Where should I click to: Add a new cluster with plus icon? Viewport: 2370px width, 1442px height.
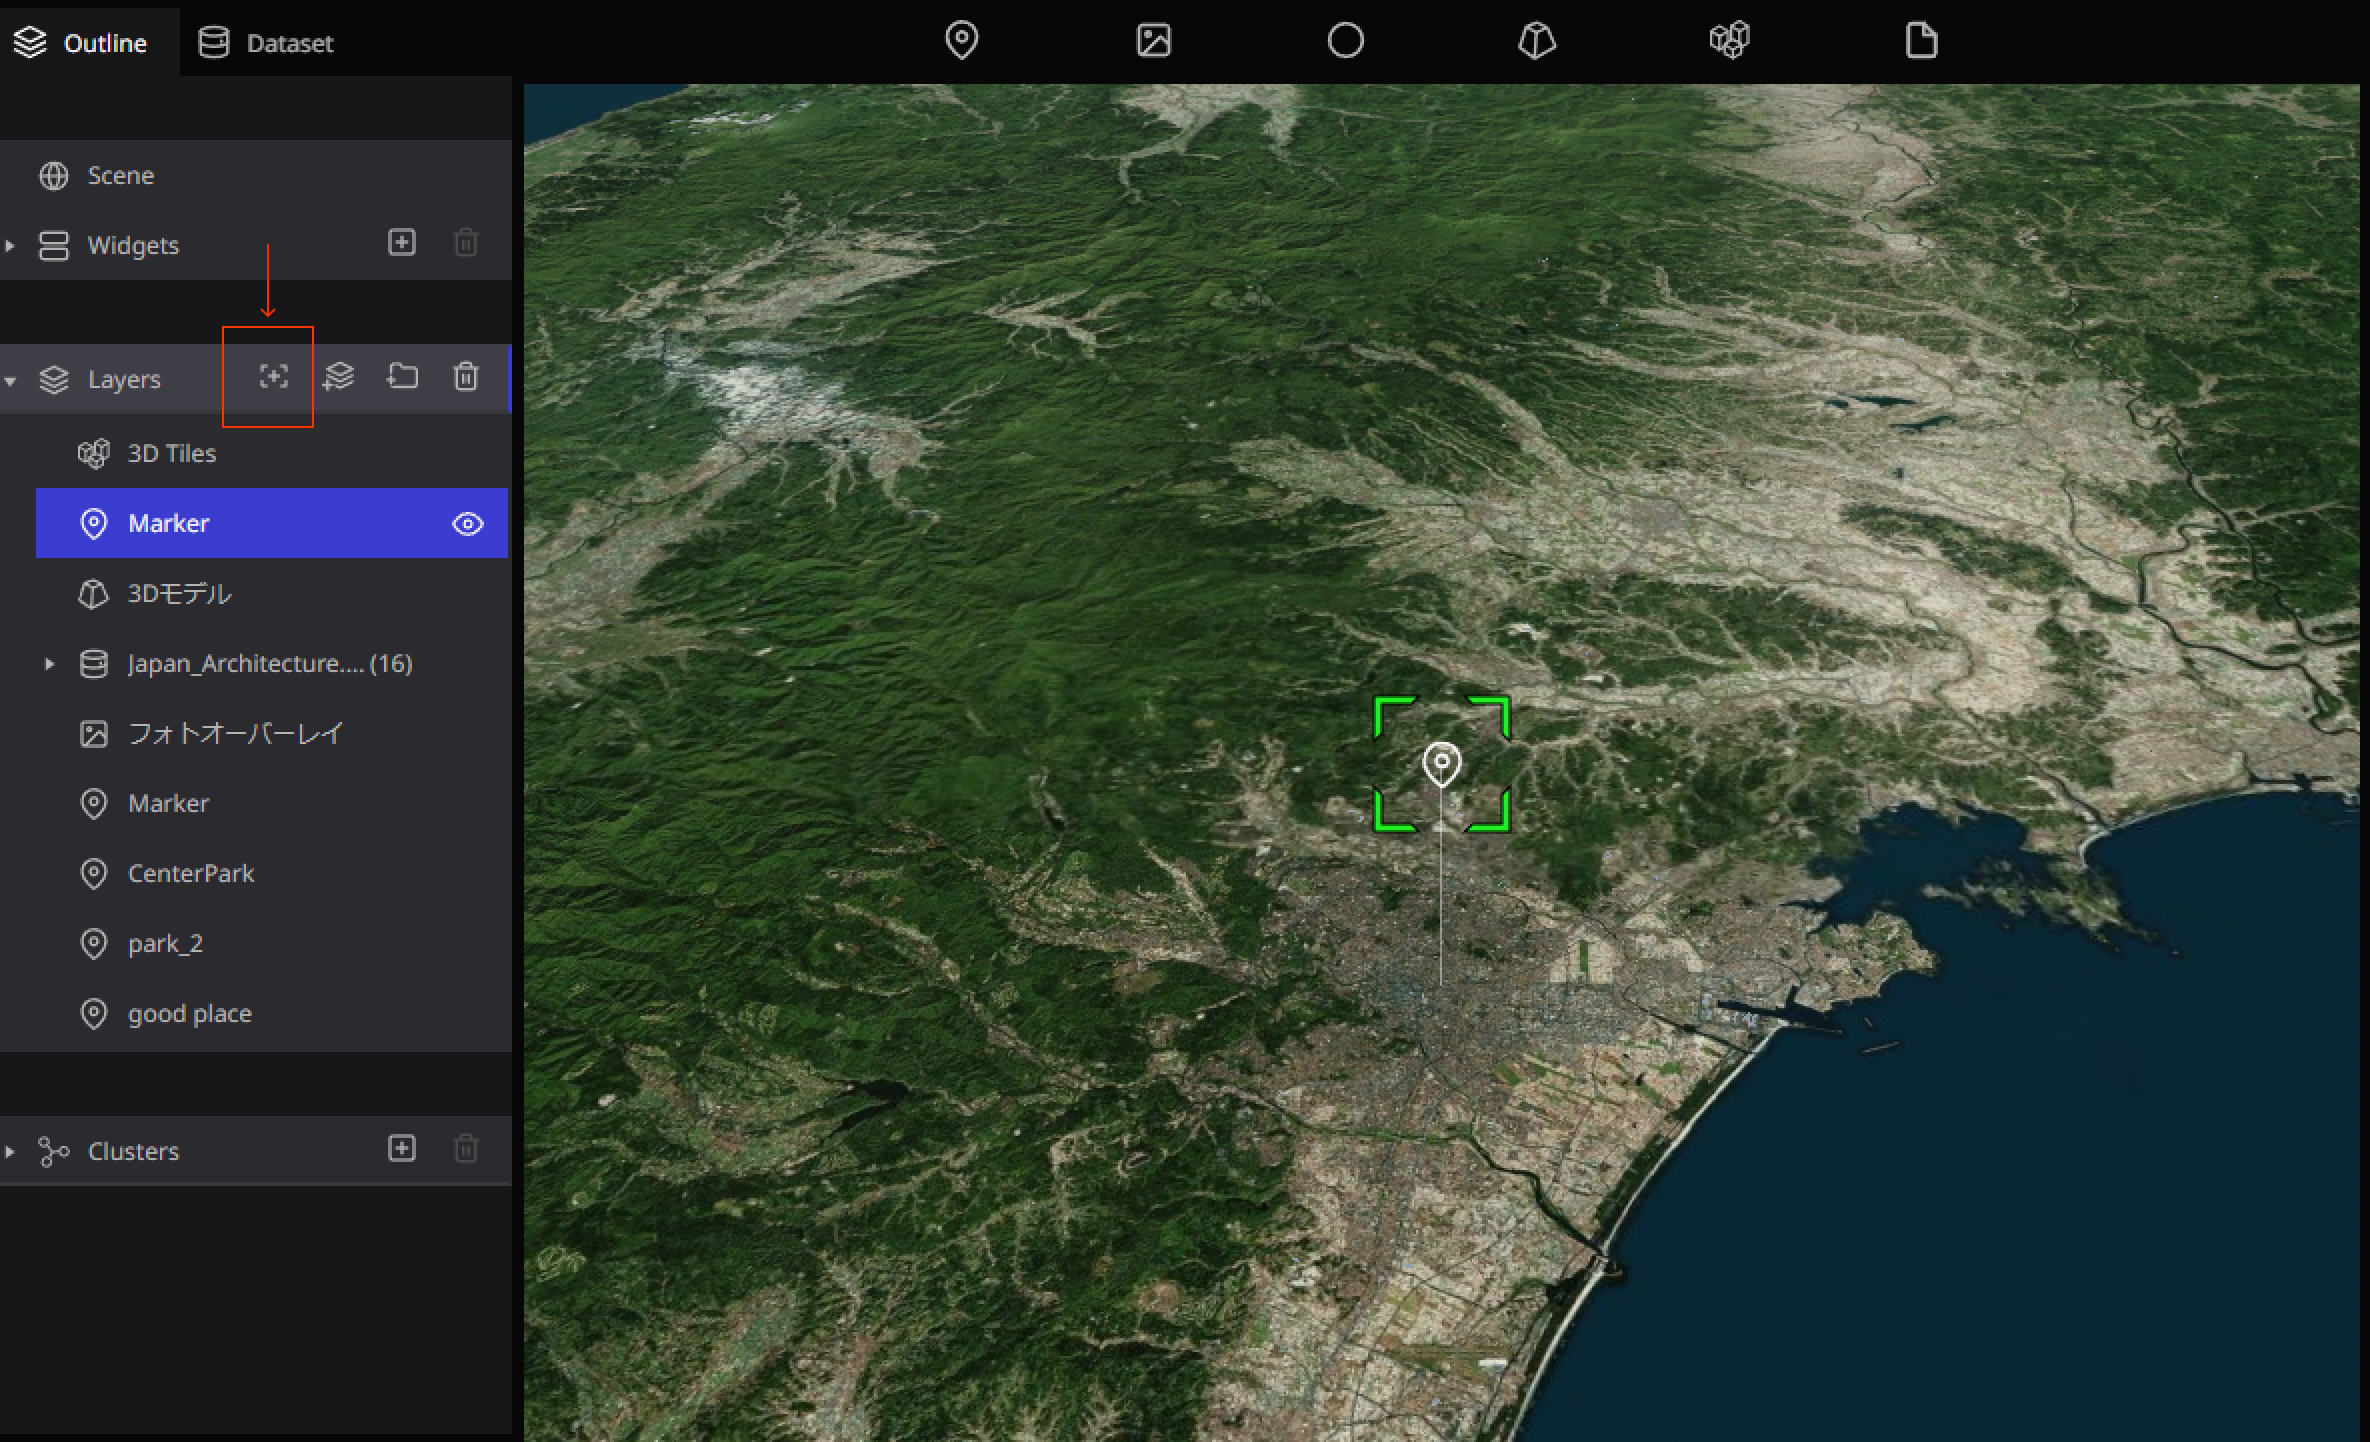click(402, 1148)
